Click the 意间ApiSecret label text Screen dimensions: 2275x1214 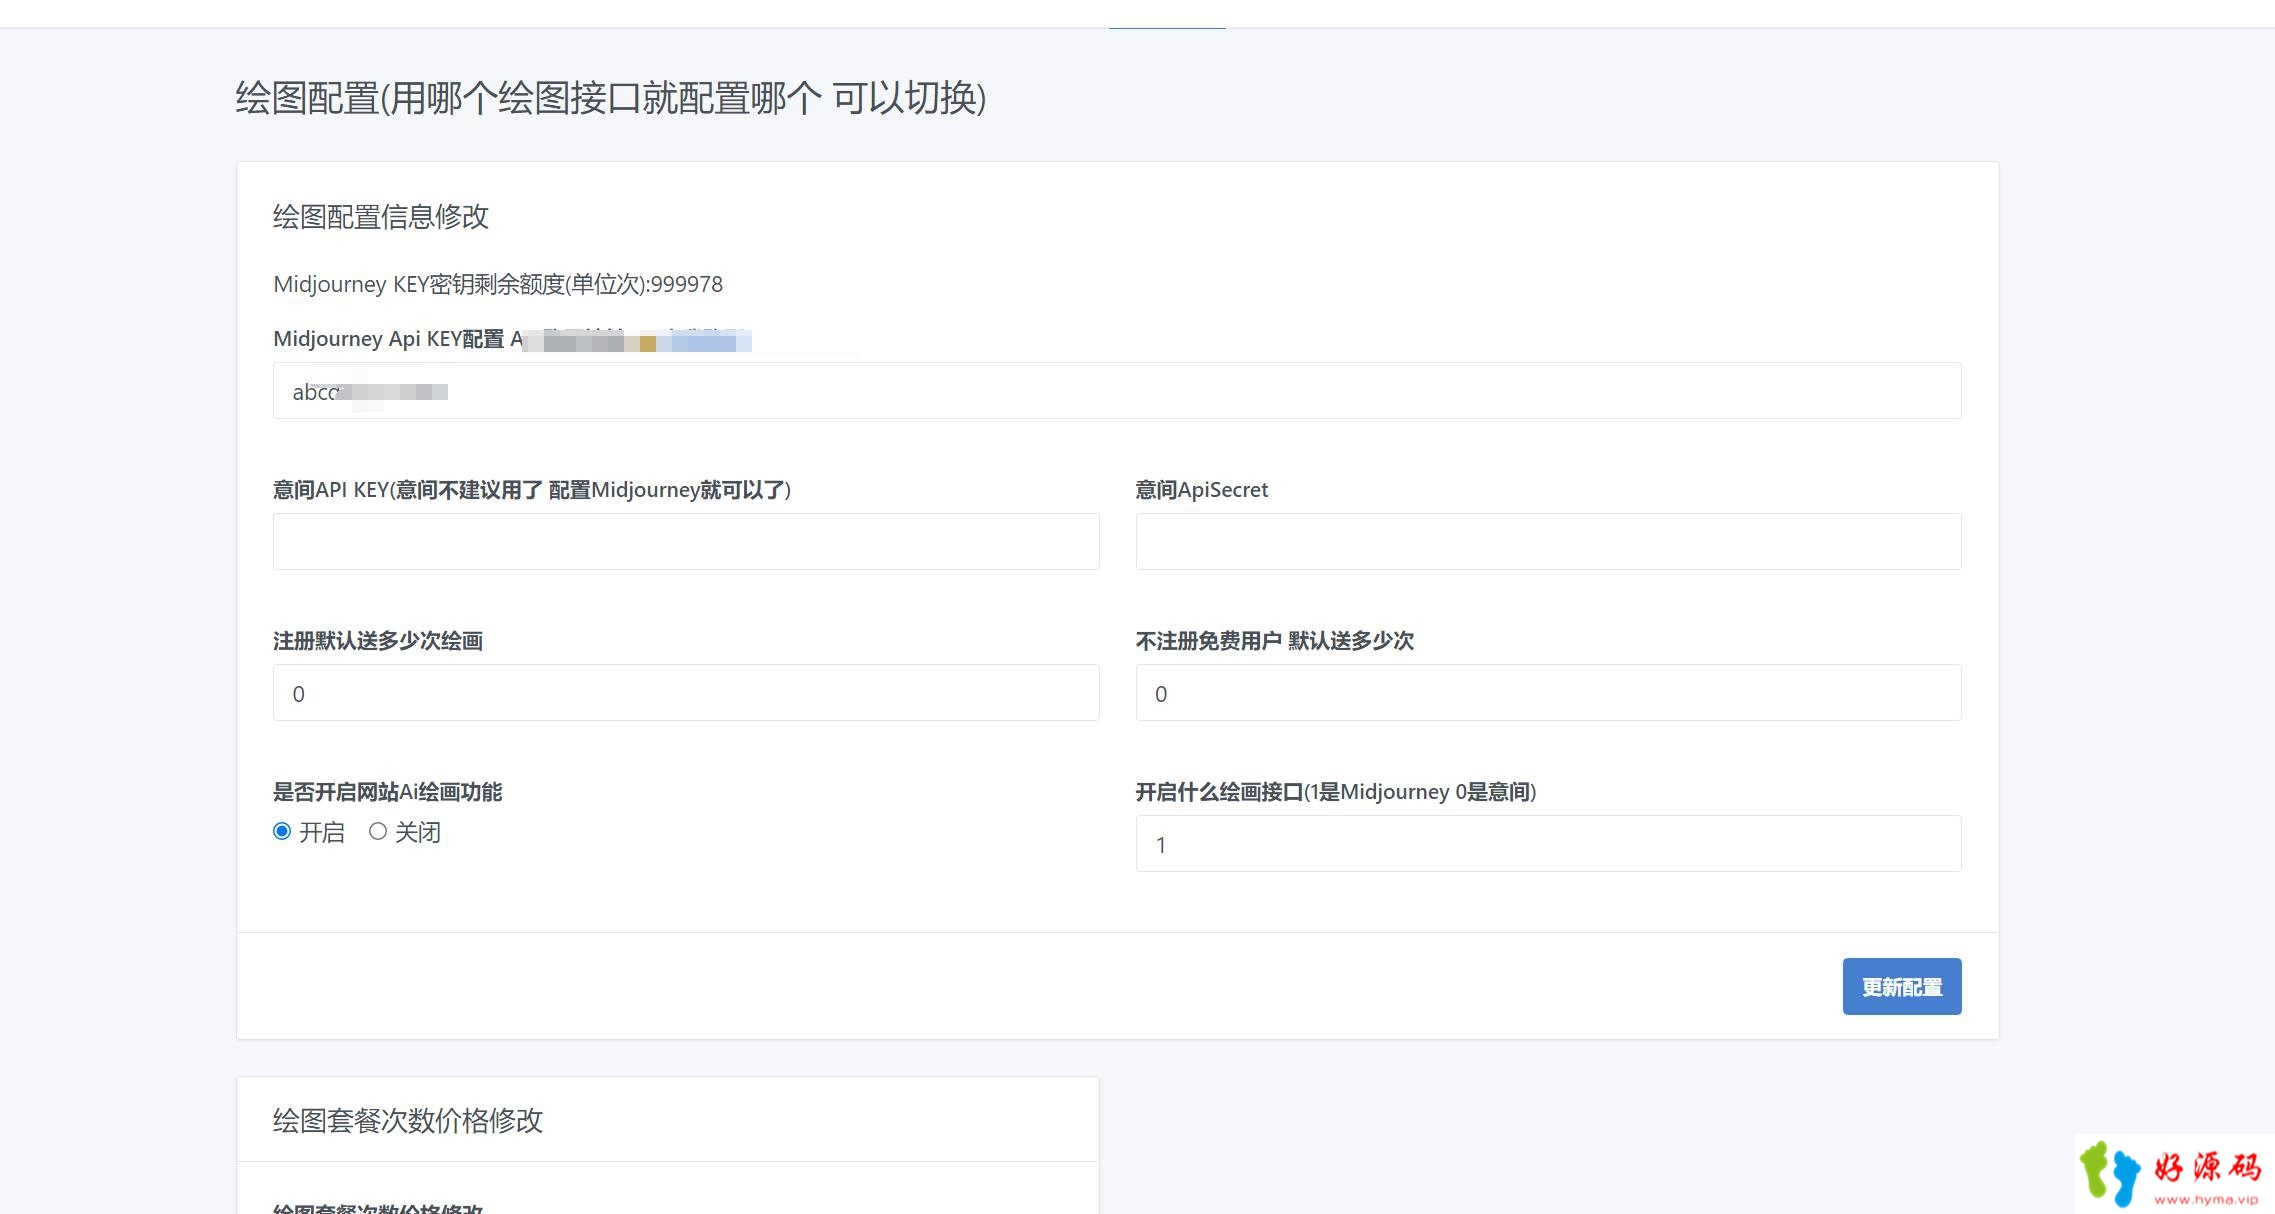tap(1202, 490)
